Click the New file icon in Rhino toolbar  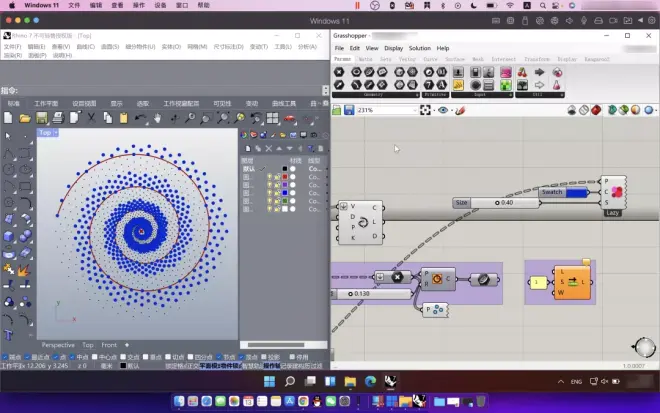tap(8, 118)
